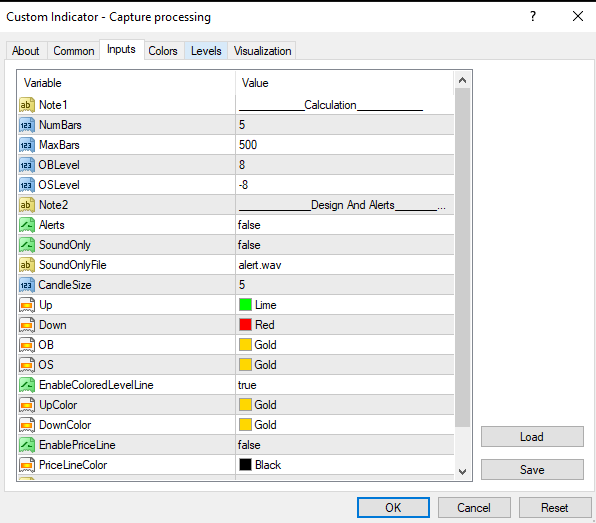The image size is (596, 523).
Task: Click the string icon next to Note1
Action: (27, 105)
